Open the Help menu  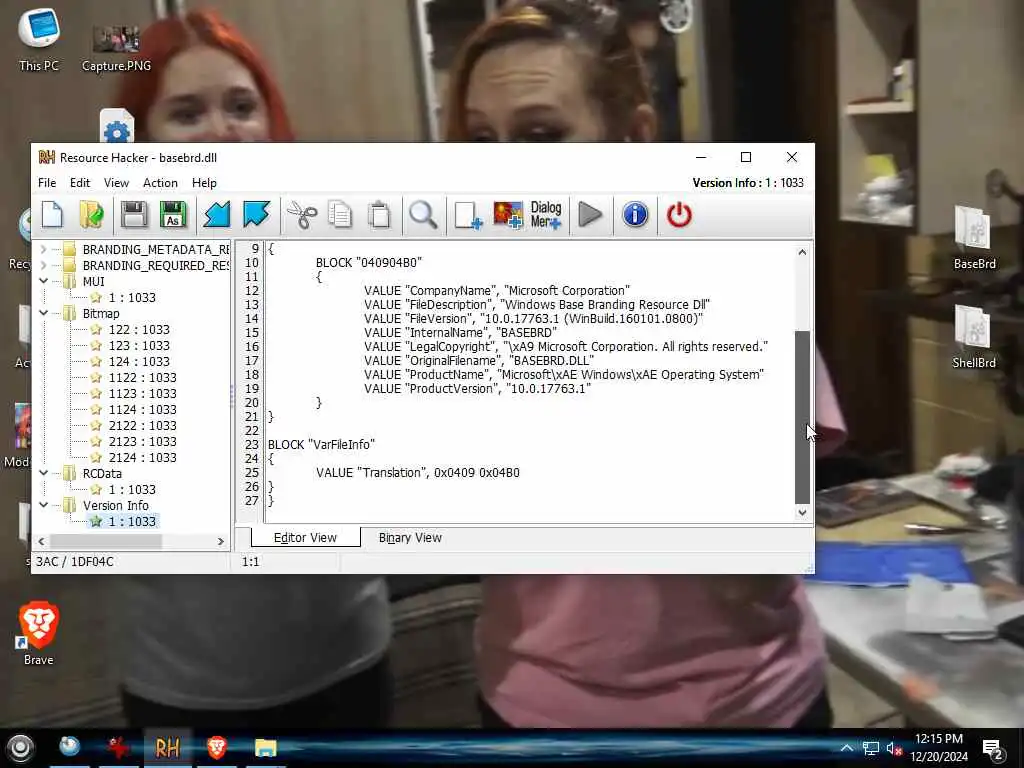tap(204, 183)
